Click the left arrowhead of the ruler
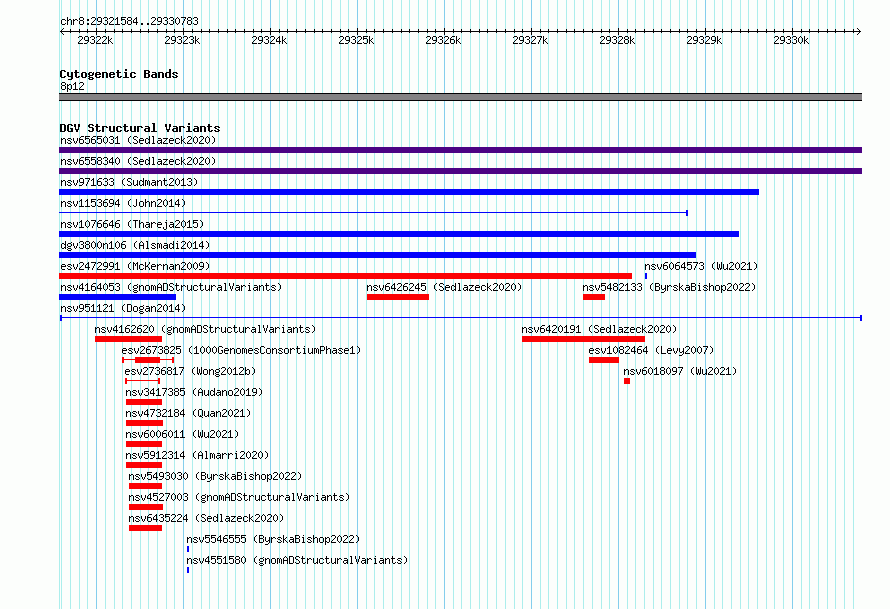This screenshot has height=609, width=890. [62, 32]
